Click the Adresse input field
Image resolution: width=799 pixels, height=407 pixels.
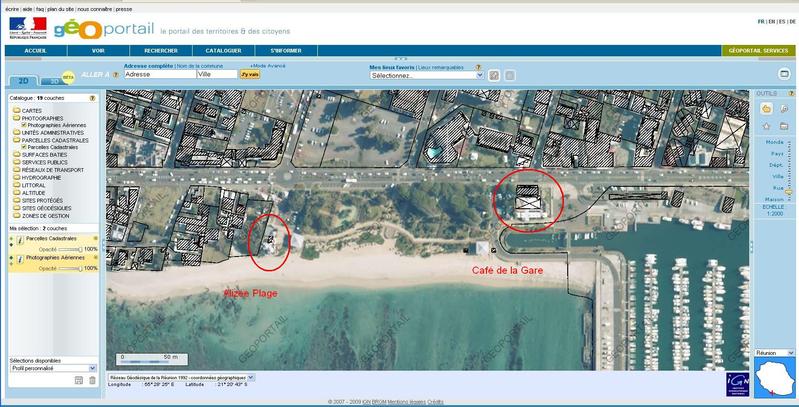158,74
